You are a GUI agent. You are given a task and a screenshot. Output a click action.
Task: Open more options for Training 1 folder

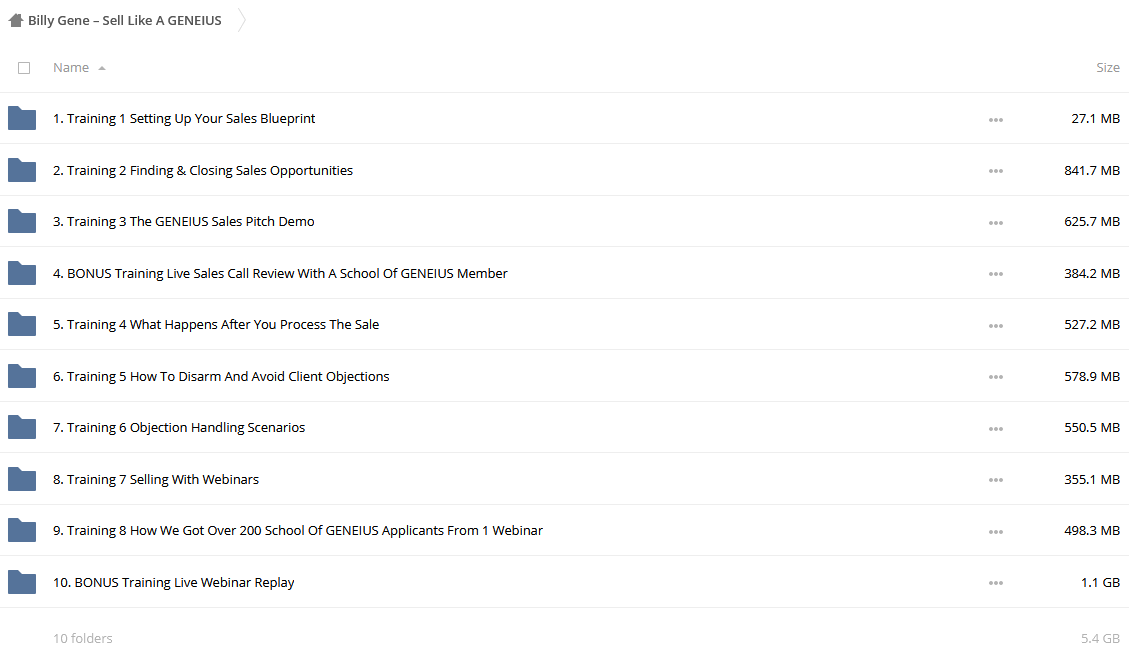pyautogui.click(x=996, y=120)
